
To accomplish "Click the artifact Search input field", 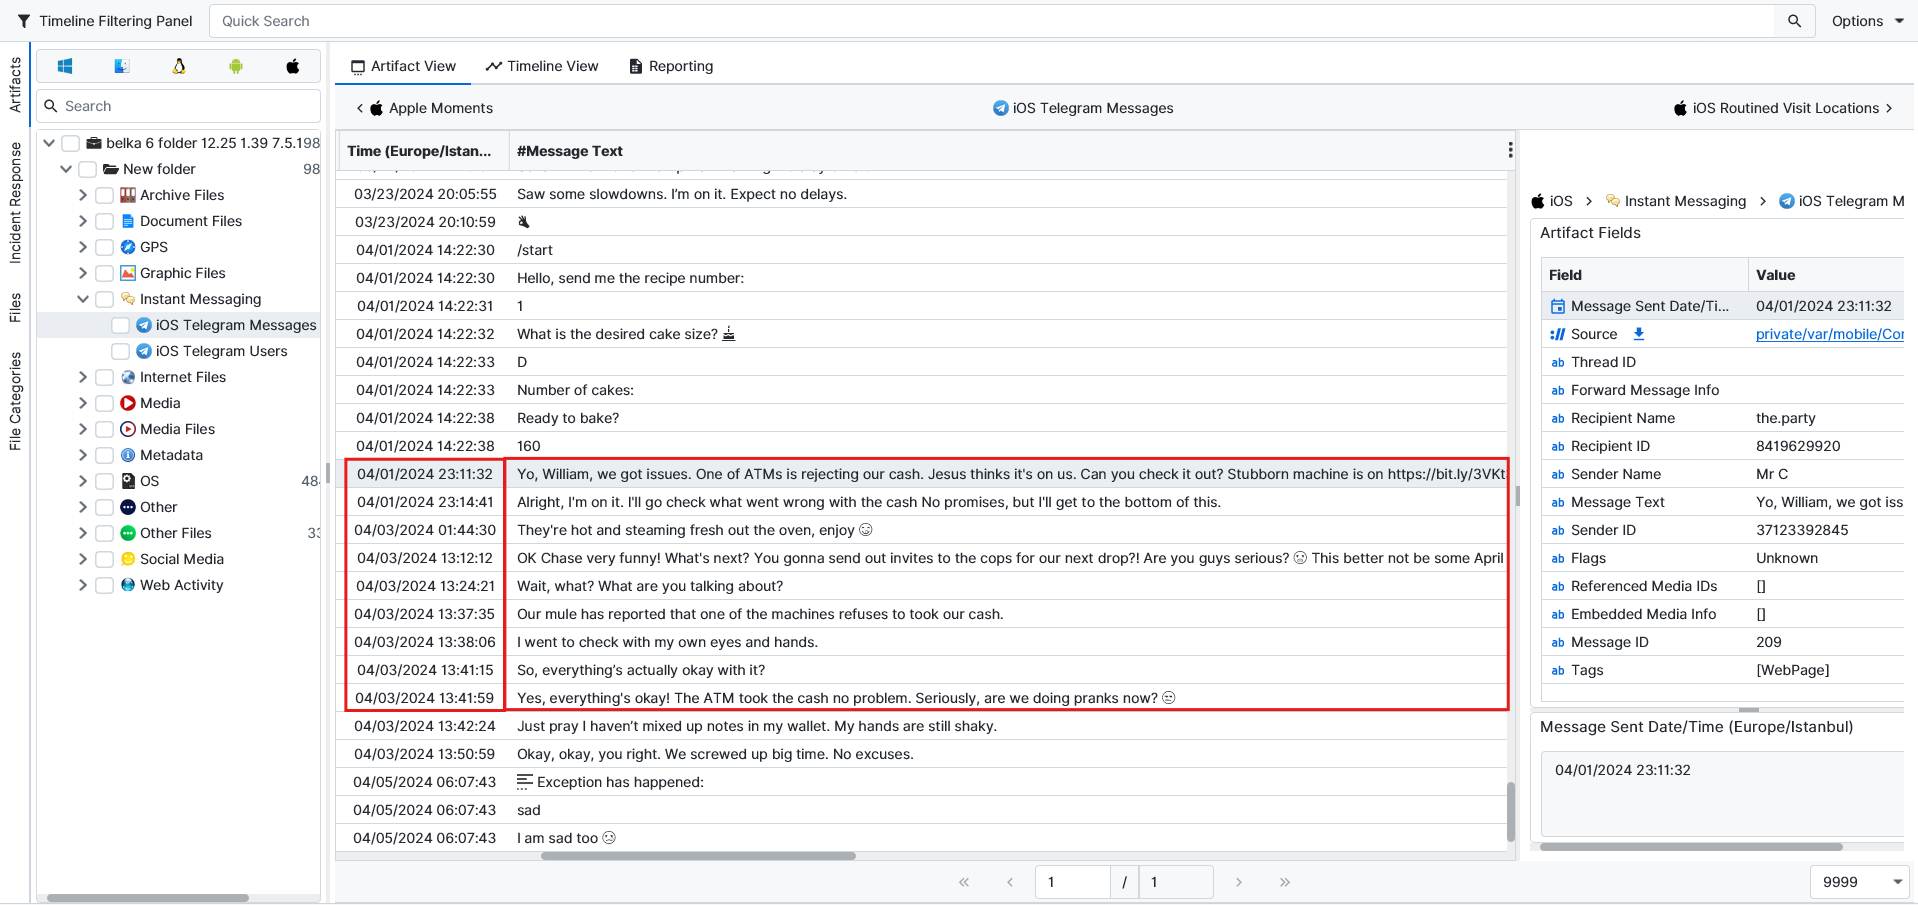I will [x=188, y=106].
